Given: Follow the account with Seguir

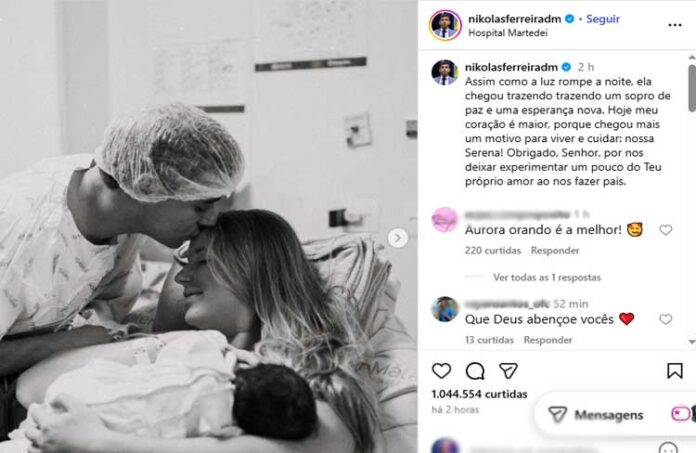Looking at the screenshot, I should [603, 19].
